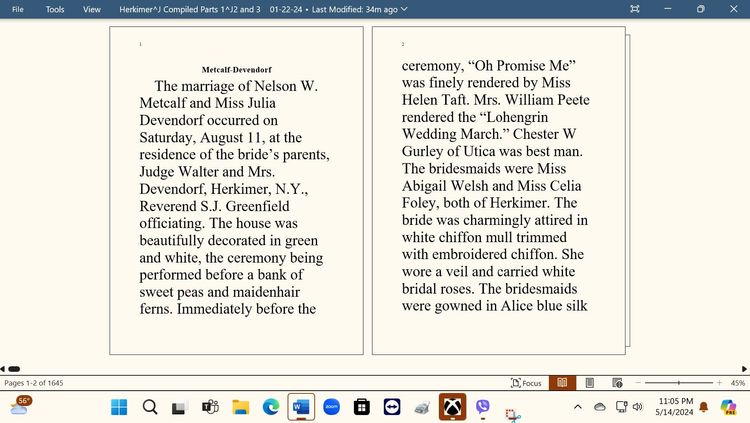The image size is (750, 423).
Task: Open the network status tray icon
Action: click(621, 407)
